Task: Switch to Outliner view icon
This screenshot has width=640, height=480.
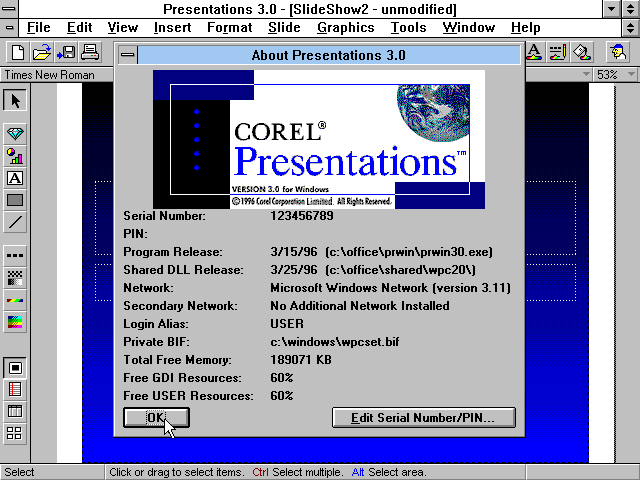Action: [15, 389]
